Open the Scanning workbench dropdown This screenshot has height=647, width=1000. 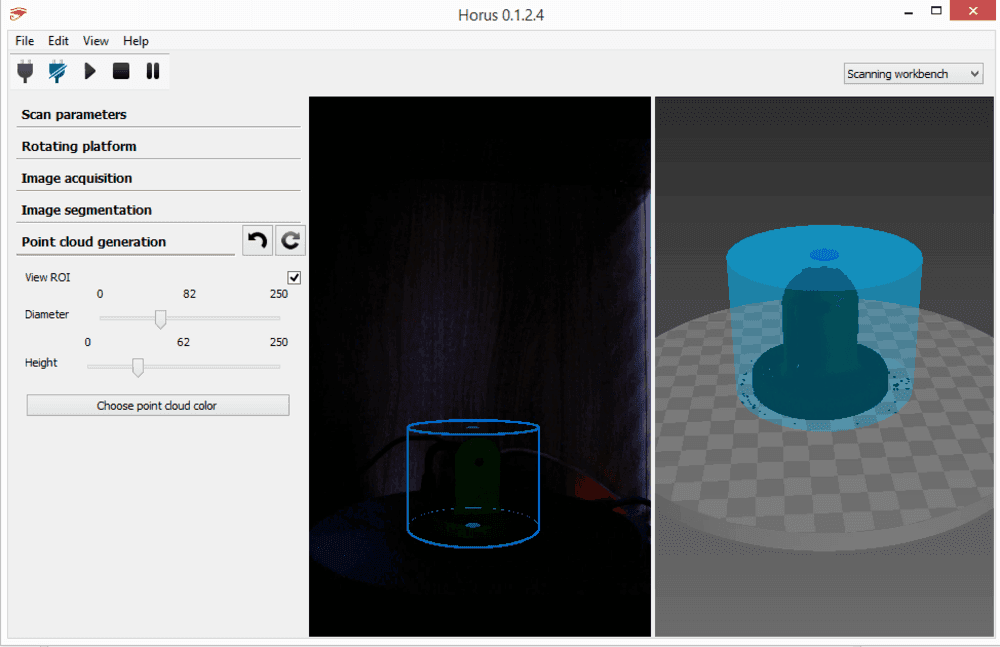[x=913, y=74]
